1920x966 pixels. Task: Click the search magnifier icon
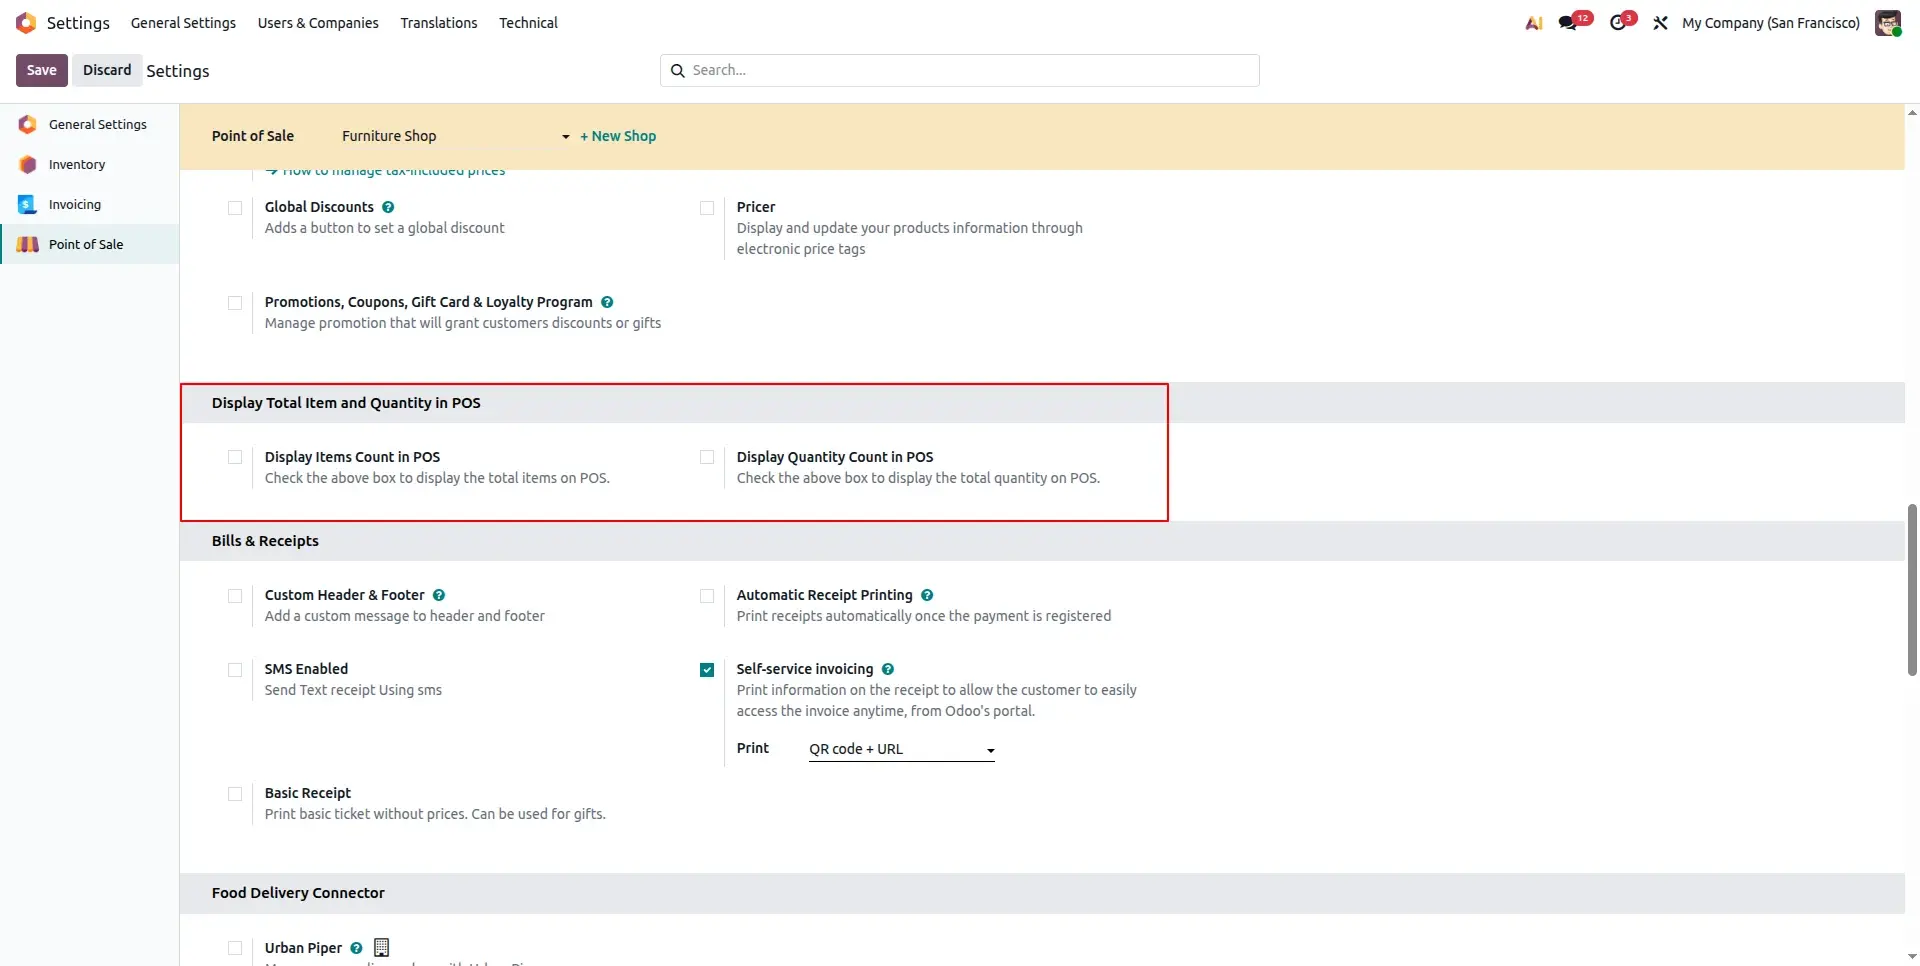coord(677,70)
